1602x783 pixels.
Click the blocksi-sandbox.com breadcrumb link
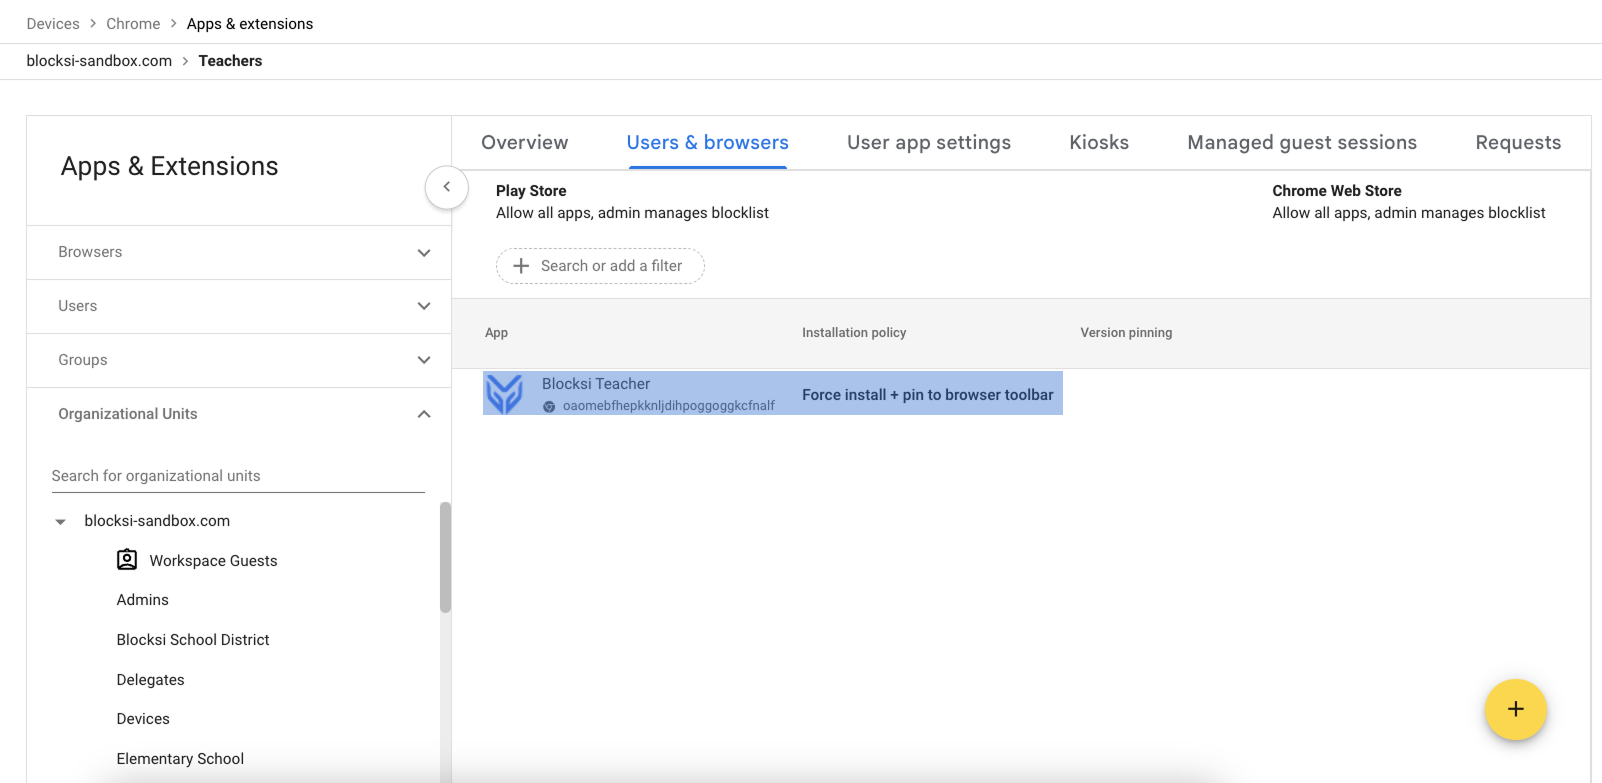click(x=99, y=61)
